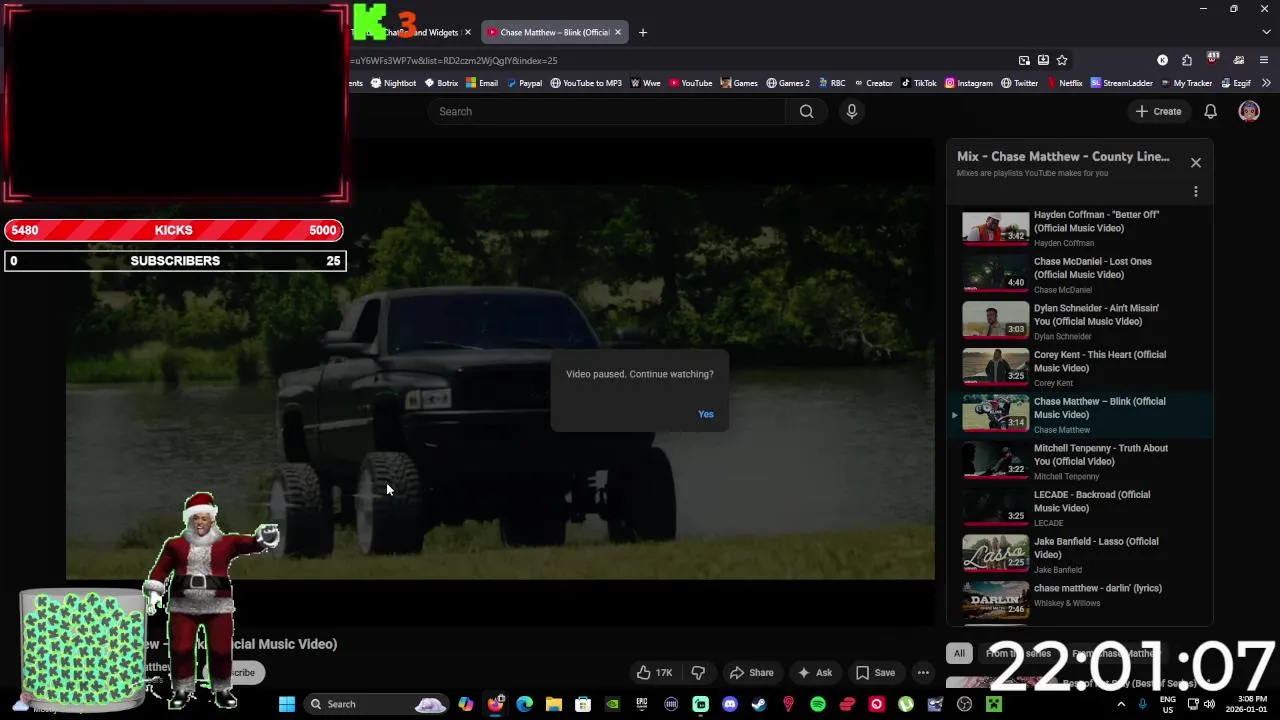Show more bookmarks chevron
This screenshot has height=720, width=1280.
point(1266,83)
